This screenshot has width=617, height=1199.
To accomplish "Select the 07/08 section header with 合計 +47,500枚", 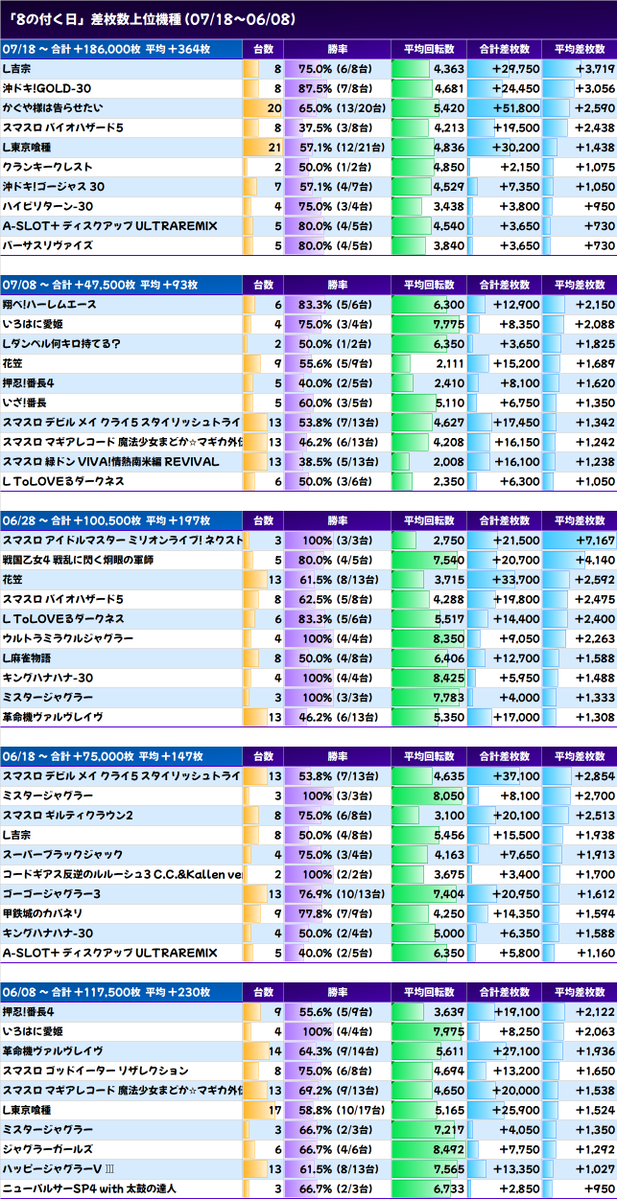I will click(x=122, y=284).
